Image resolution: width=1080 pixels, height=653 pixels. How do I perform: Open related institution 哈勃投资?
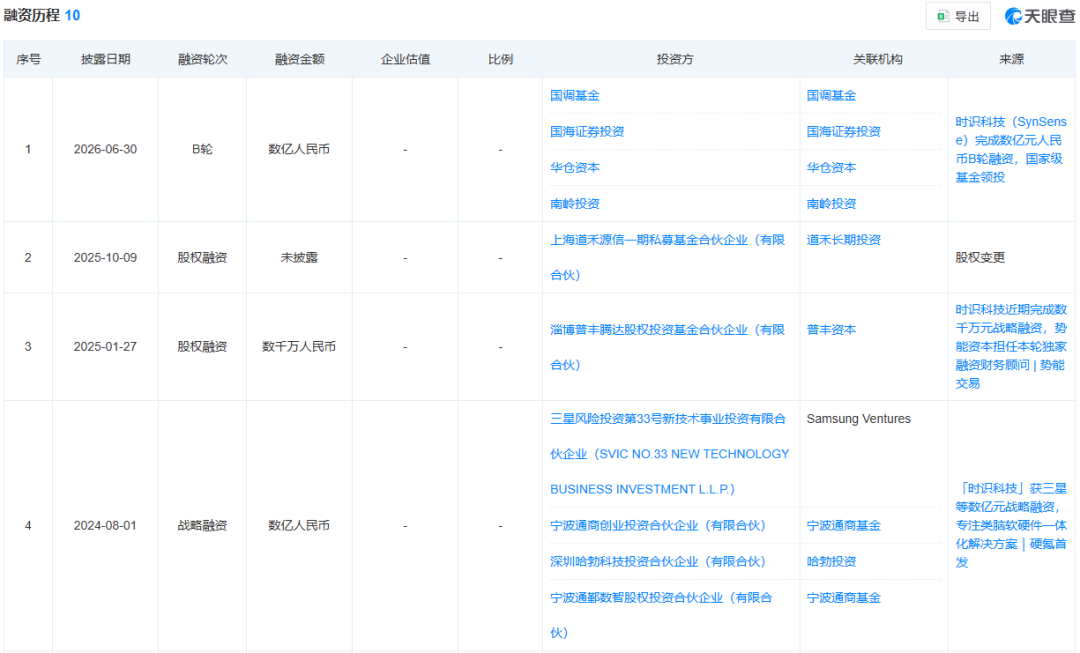coord(831,561)
